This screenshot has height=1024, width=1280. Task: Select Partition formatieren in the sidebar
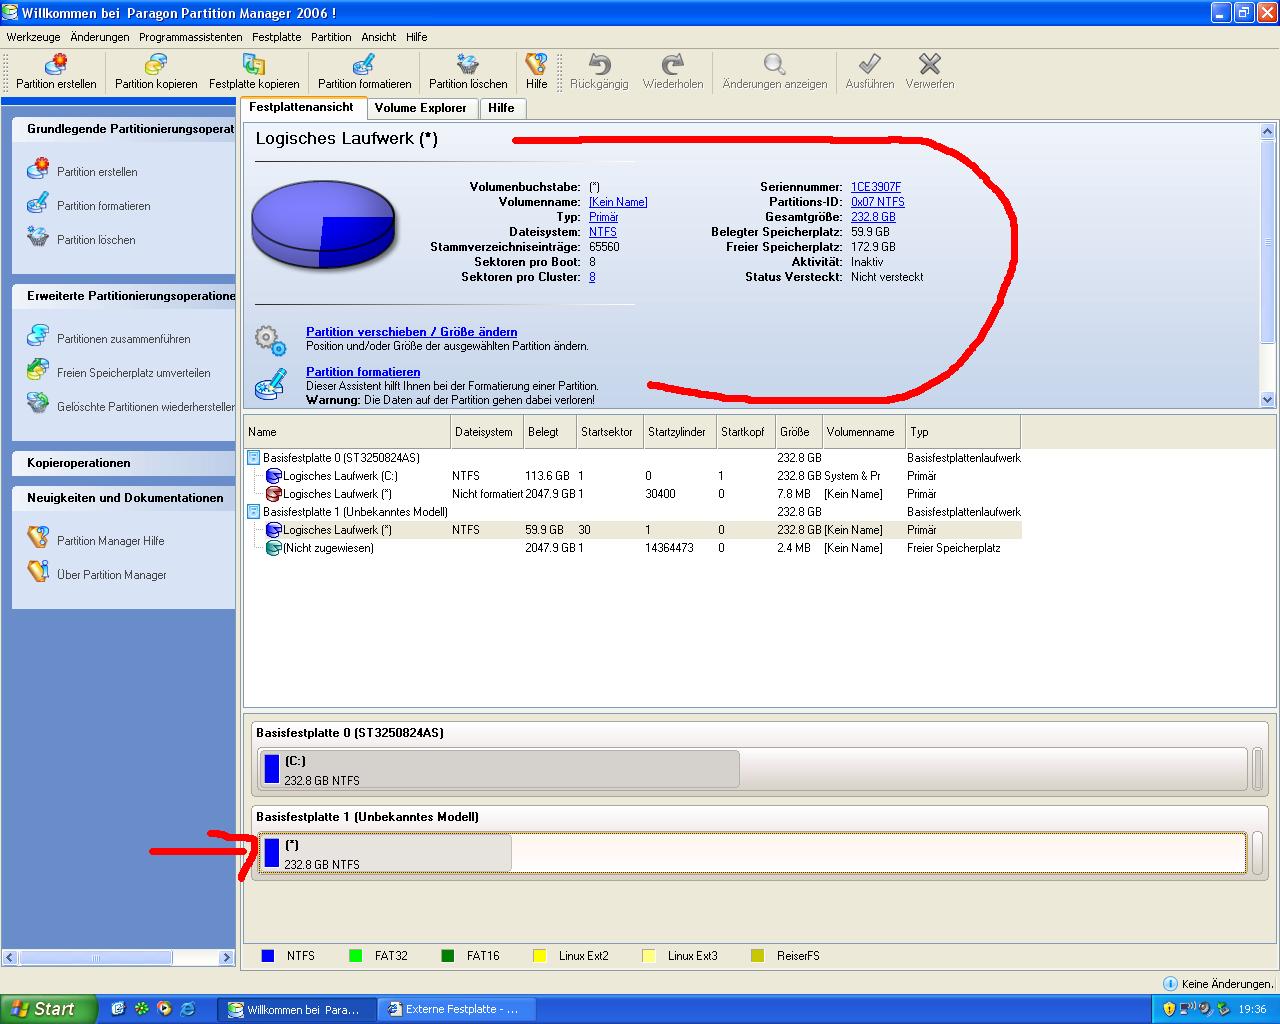pos(103,206)
